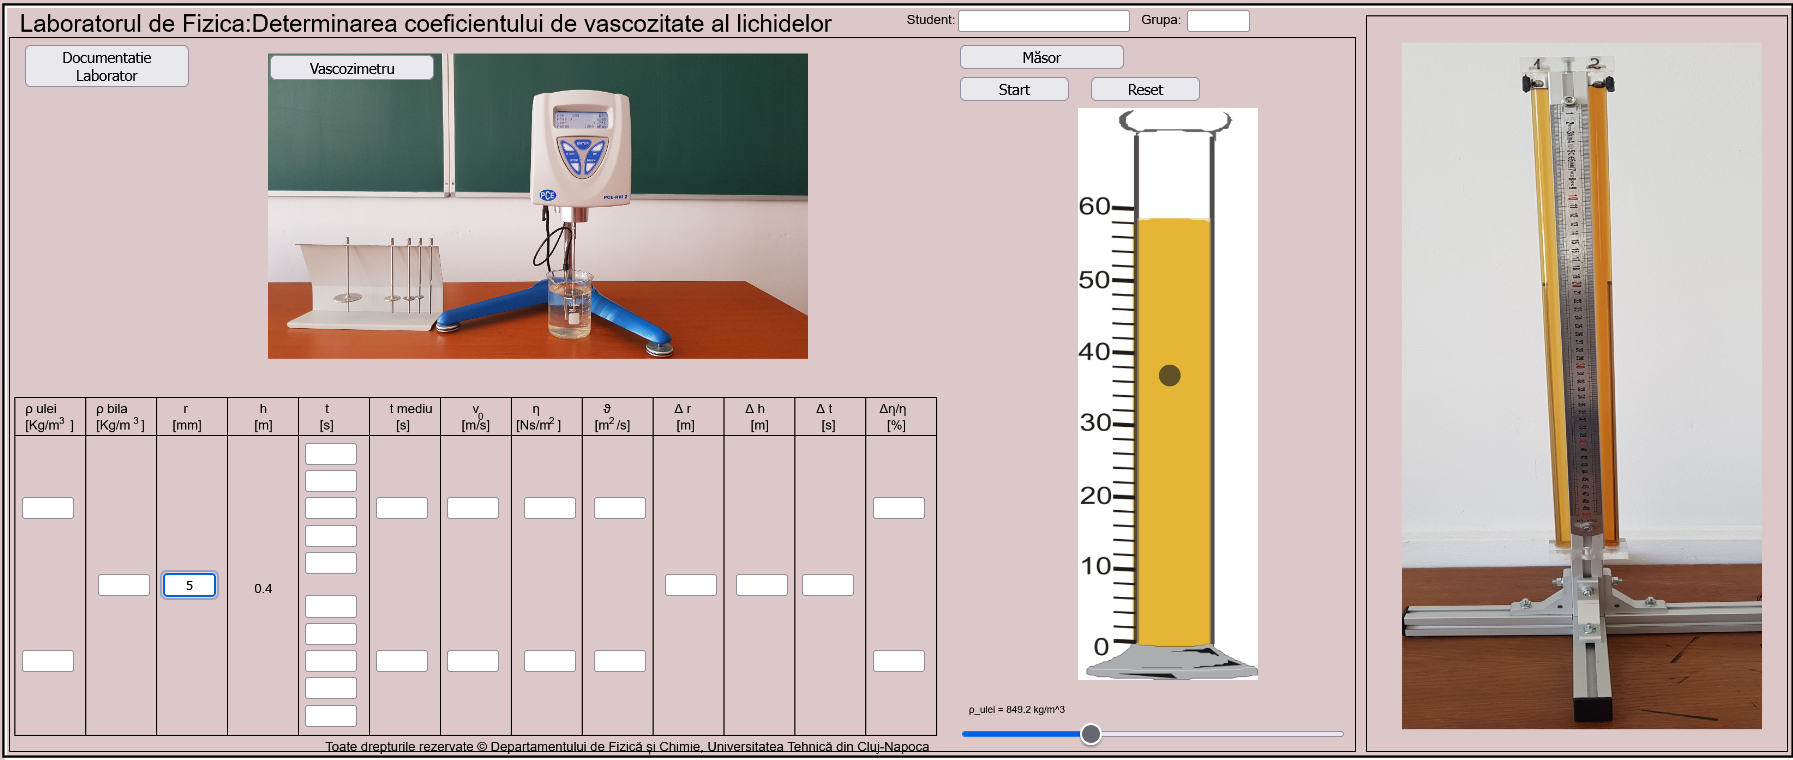
Task: Click the upper Δη/η percent field
Action: click(899, 508)
